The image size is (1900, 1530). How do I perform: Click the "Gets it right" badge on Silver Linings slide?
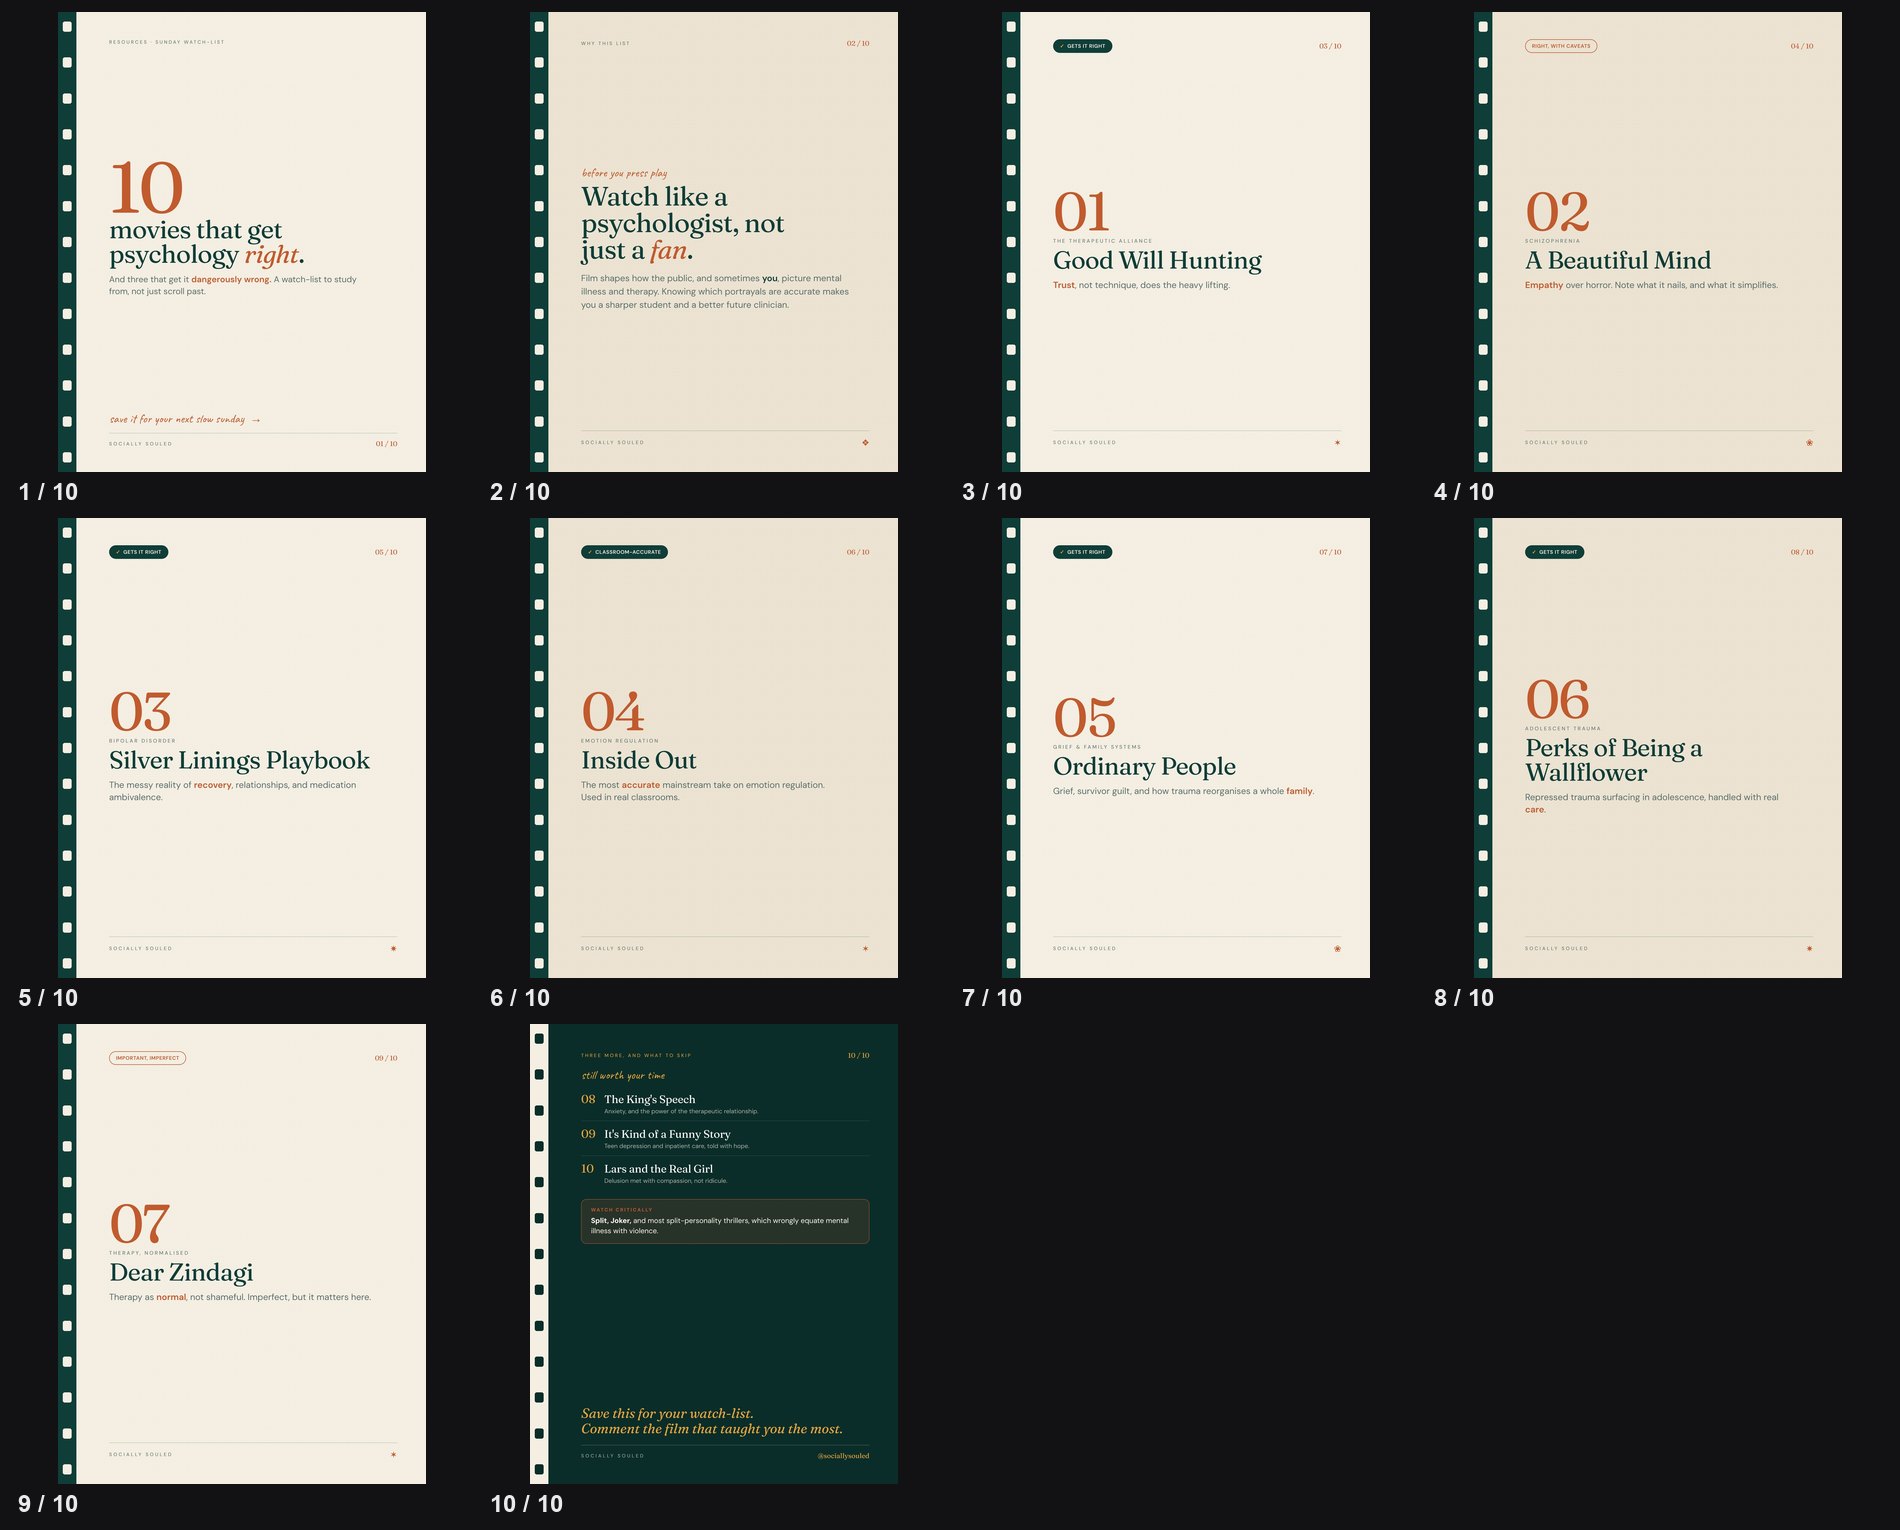(x=139, y=552)
